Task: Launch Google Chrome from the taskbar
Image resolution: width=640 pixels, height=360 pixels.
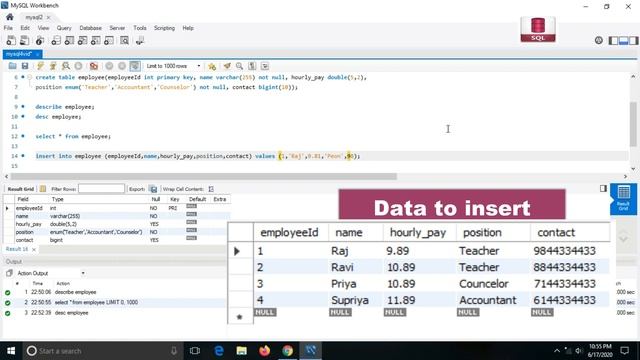Action: click(288, 351)
